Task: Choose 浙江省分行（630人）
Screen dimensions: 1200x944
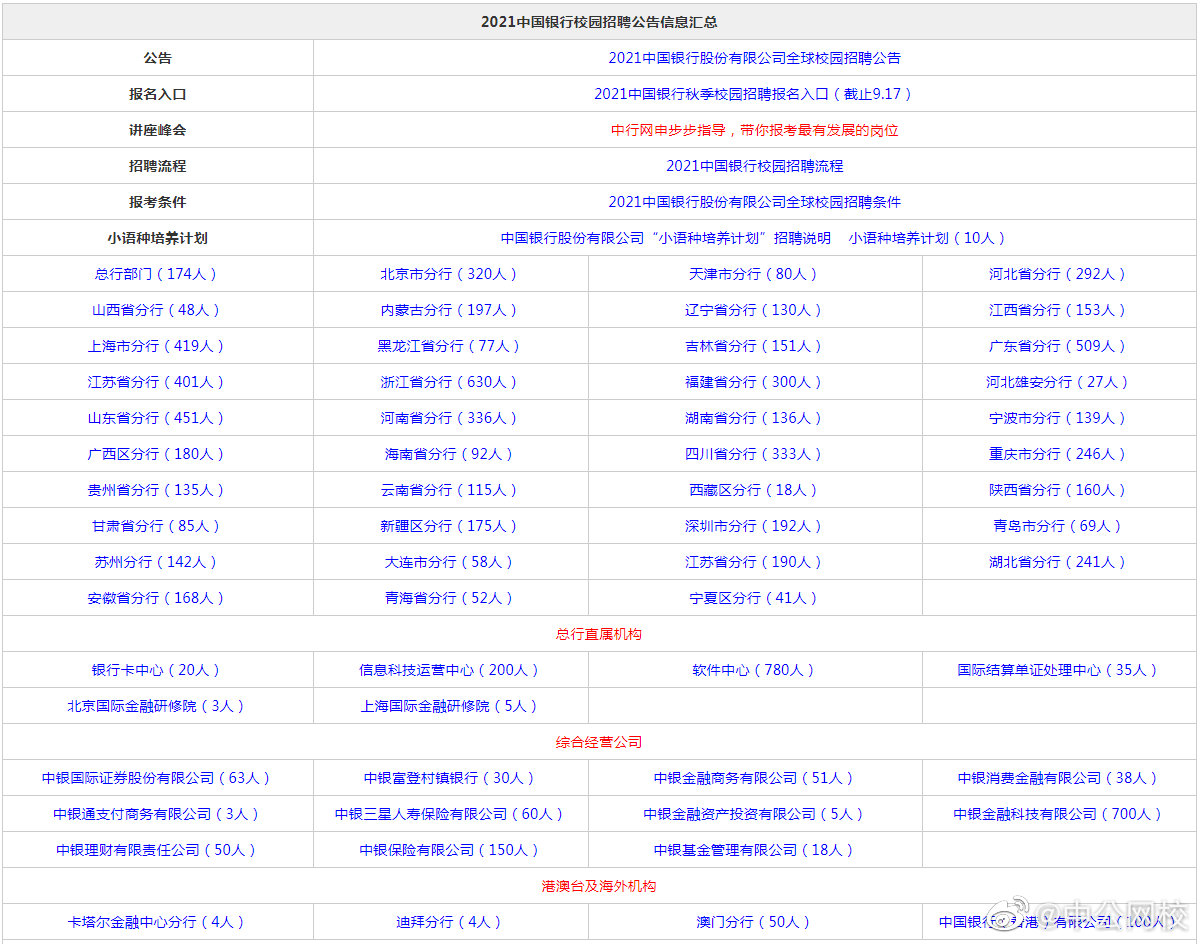Action: pos(449,382)
